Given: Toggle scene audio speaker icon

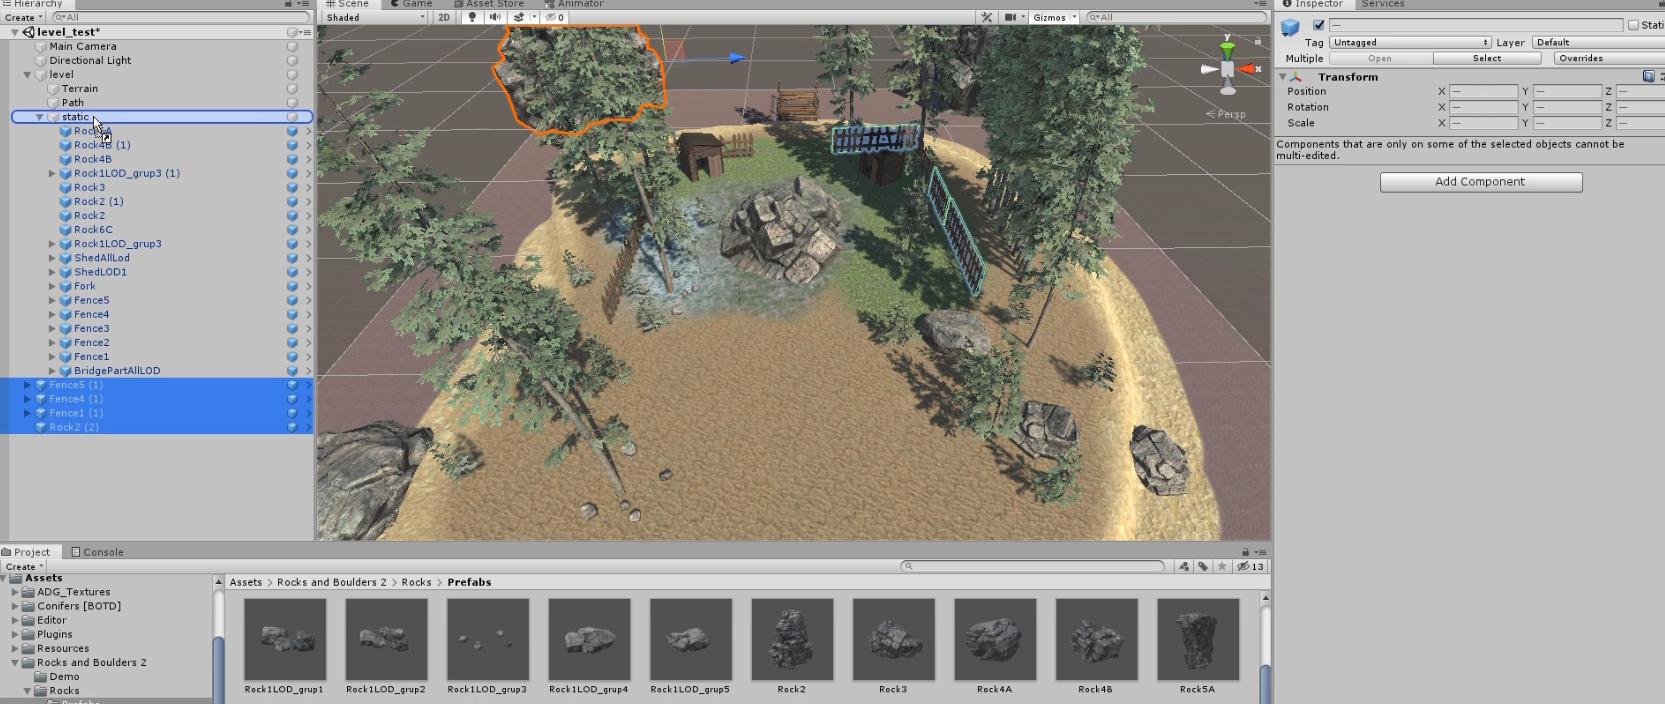Looking at the screenshot, I should [495, 17].
